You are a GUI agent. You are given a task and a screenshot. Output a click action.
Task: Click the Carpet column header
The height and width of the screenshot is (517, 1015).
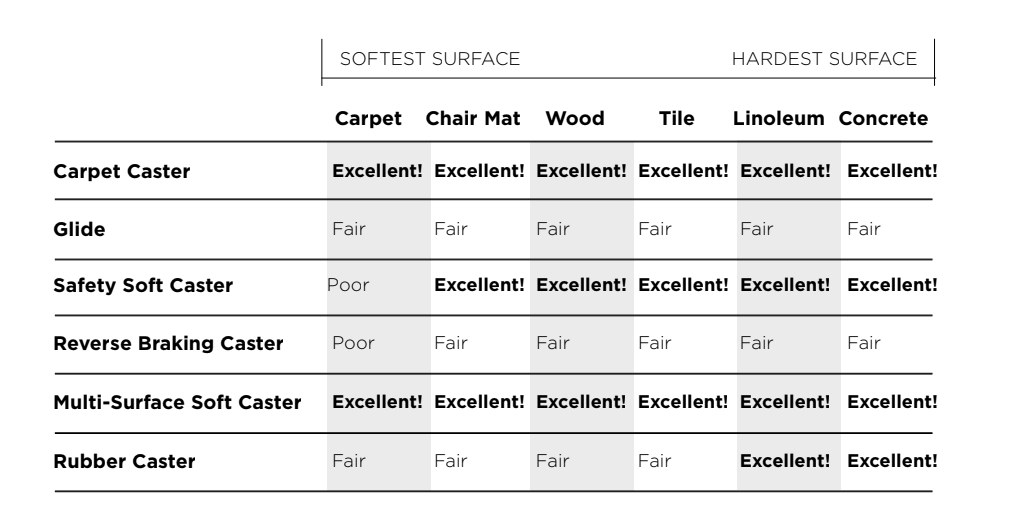(368, 119)
